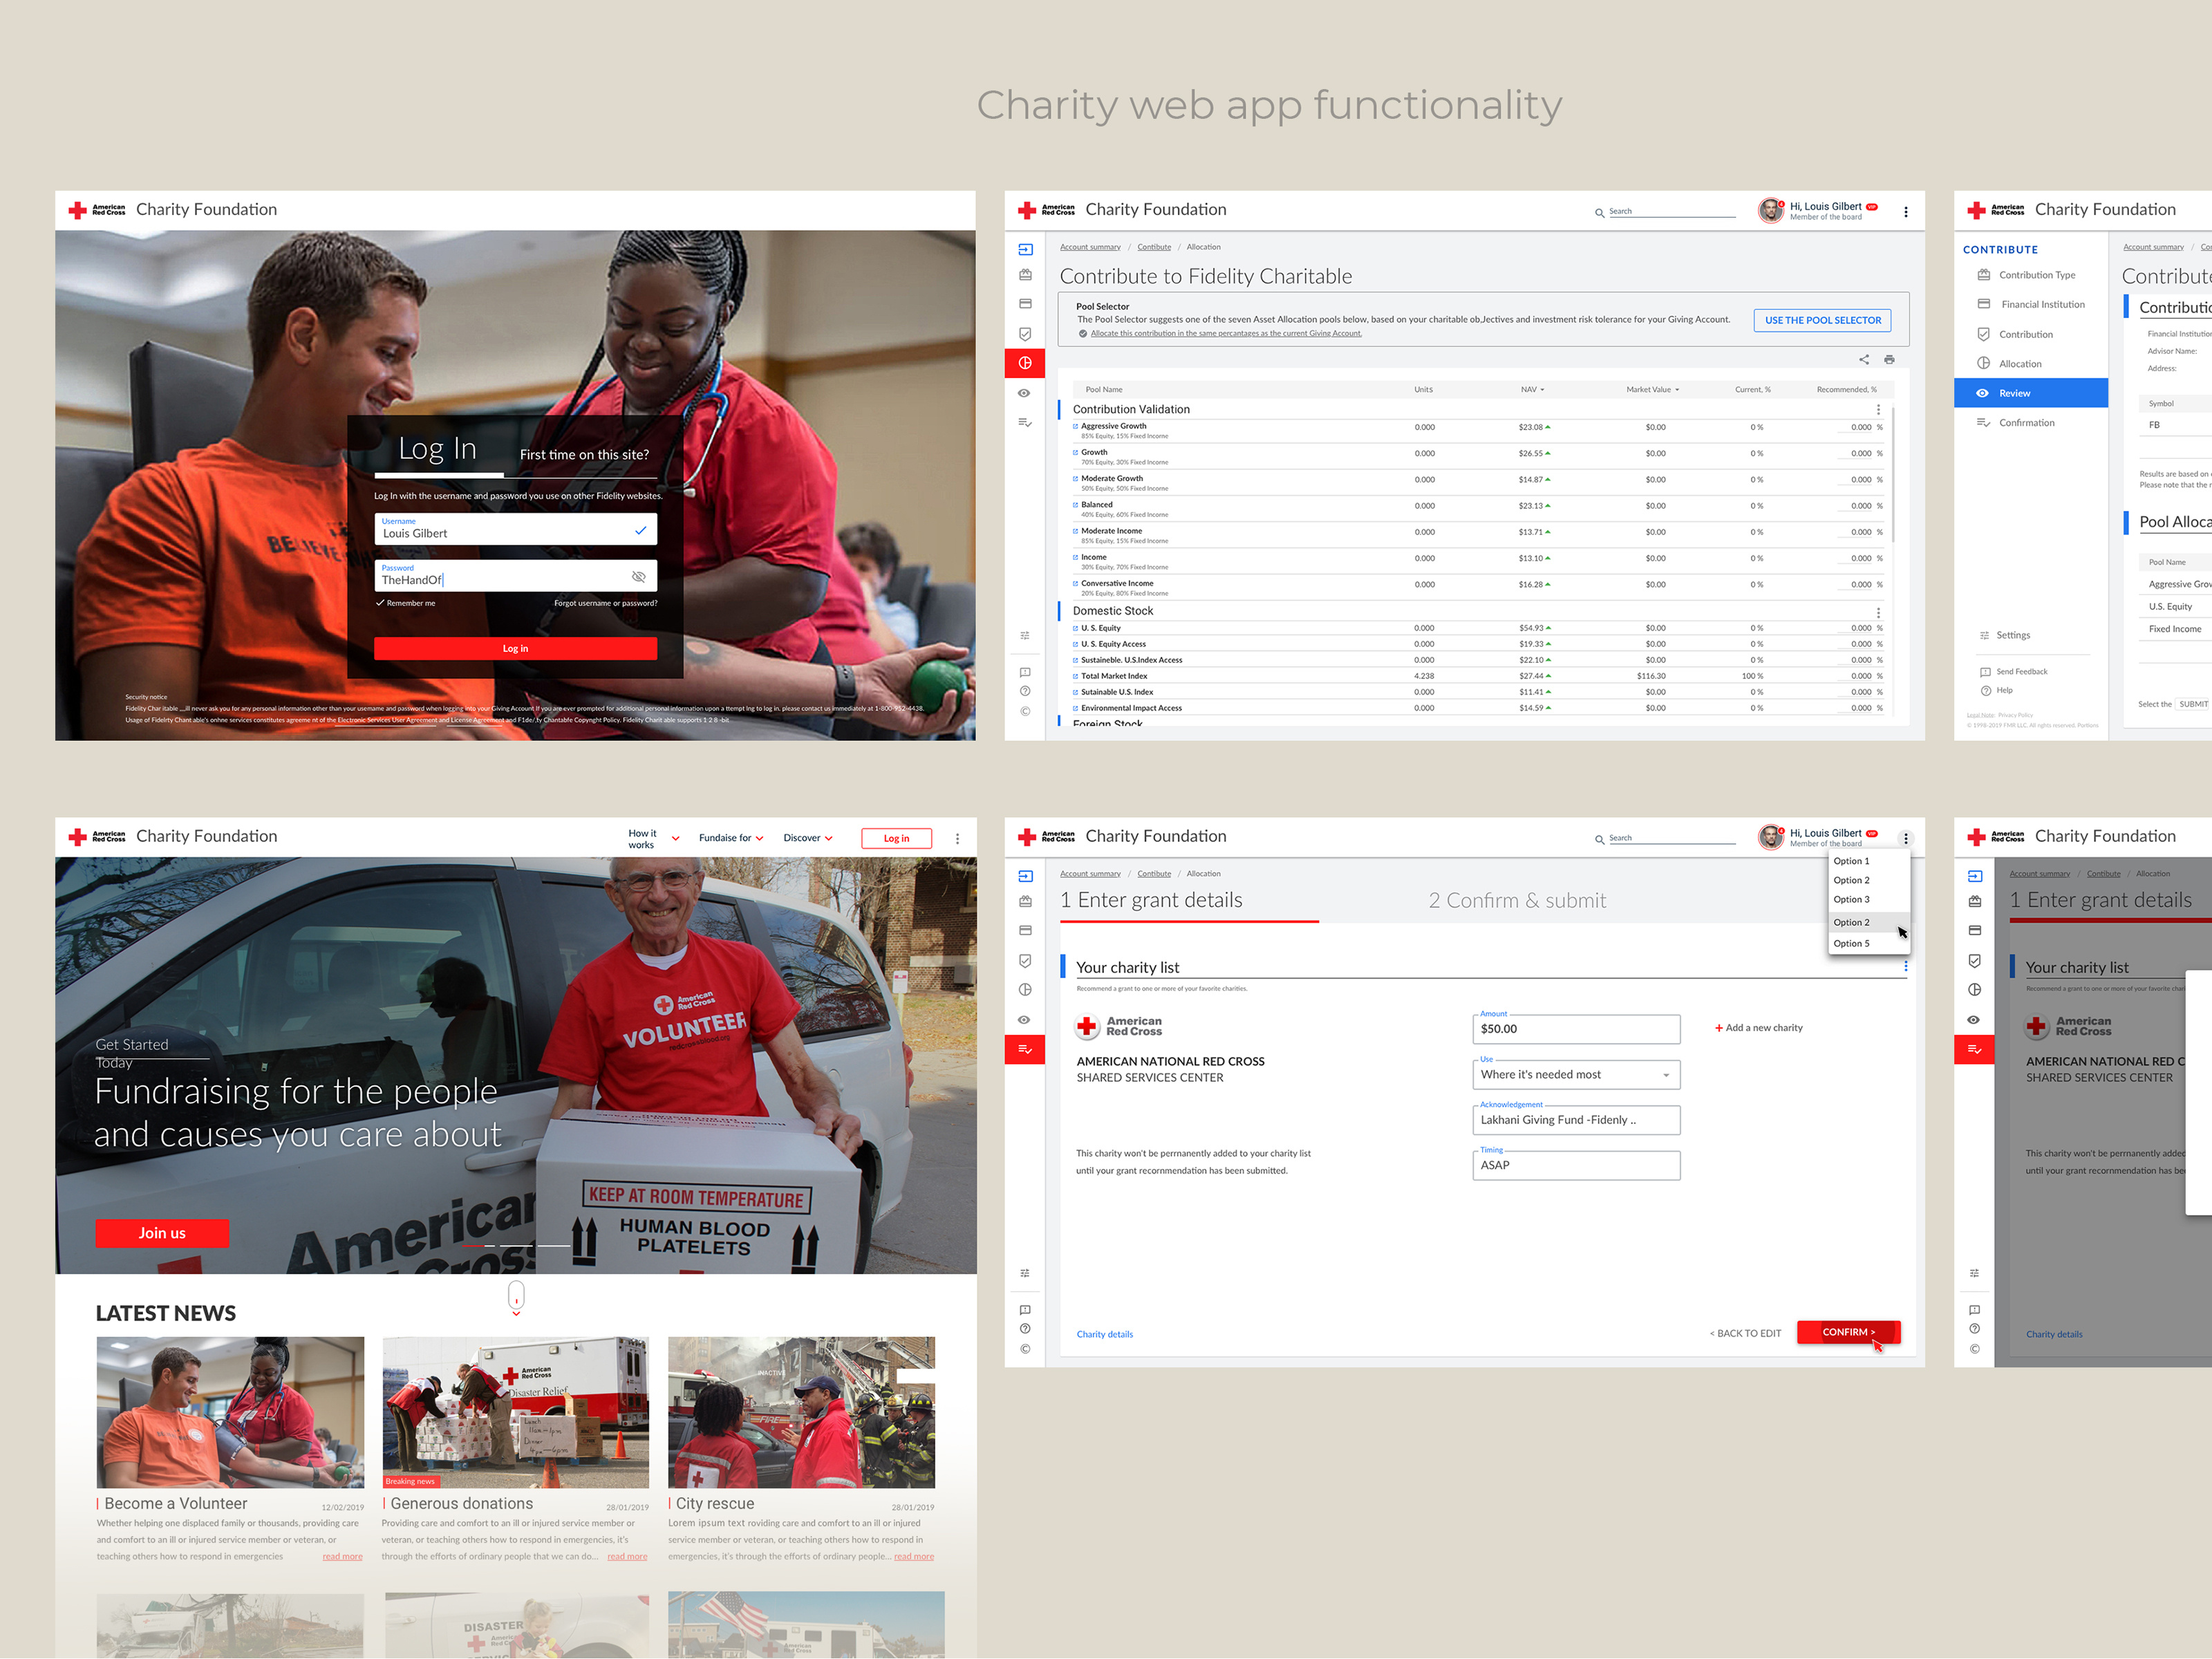
Task: Switch to 'First time on this site?' tab
Action: tap(584, 455)
